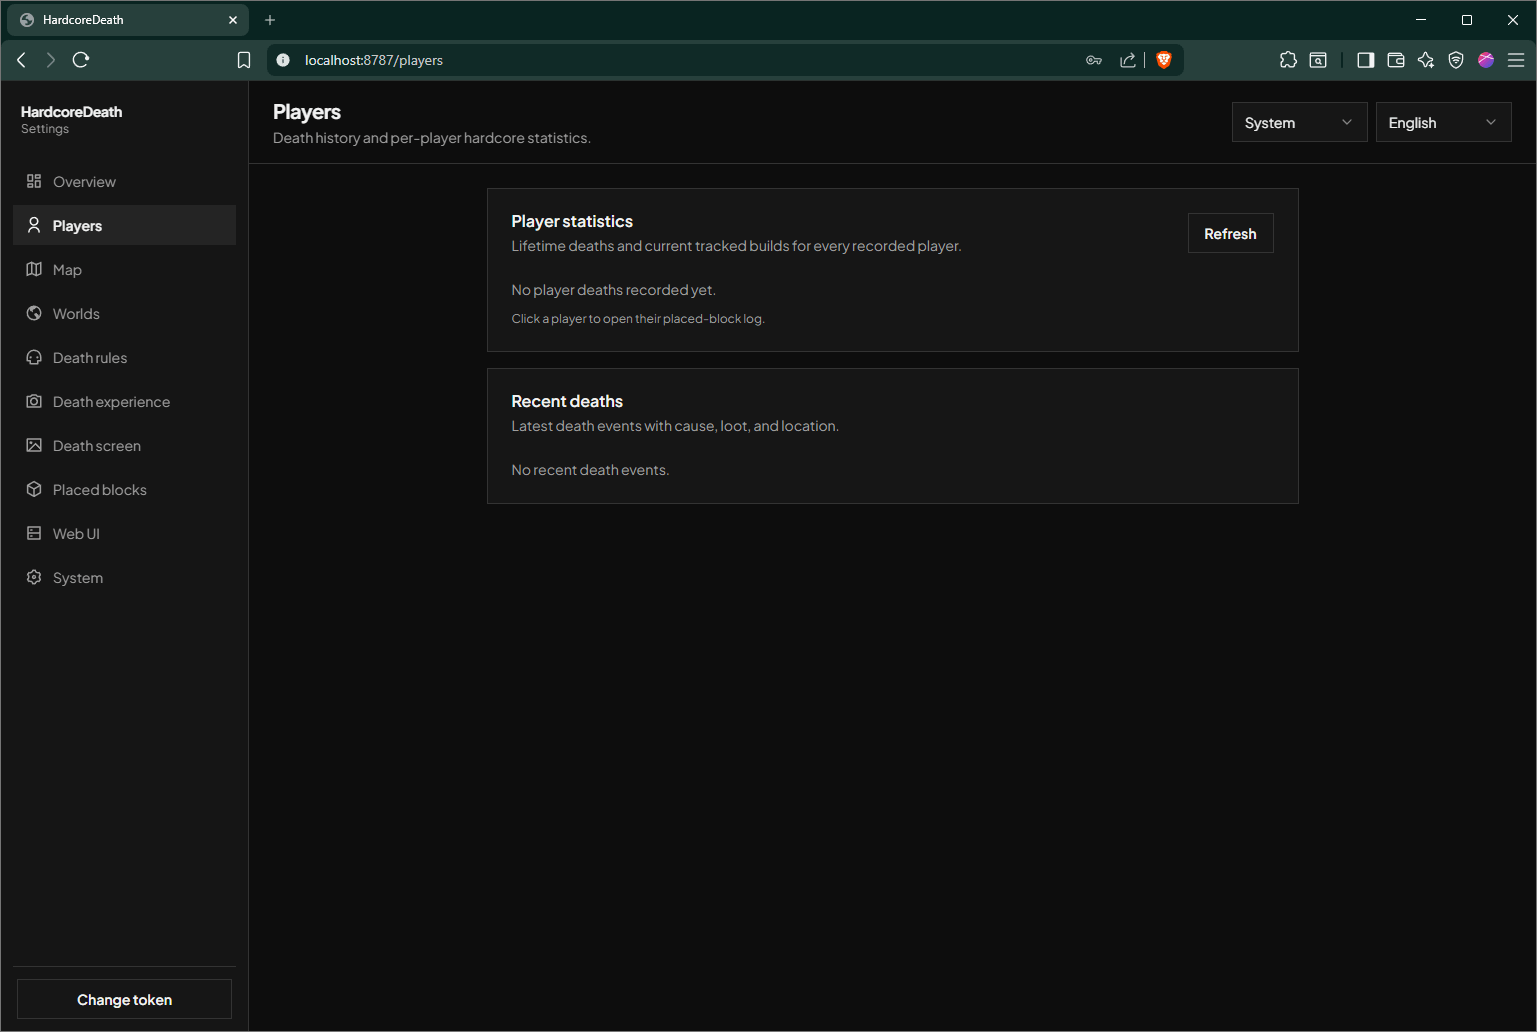Select the HardcoreDeath browser tab
The width and height of the screenshot is (1537, 1032).
tap(127, 20)
